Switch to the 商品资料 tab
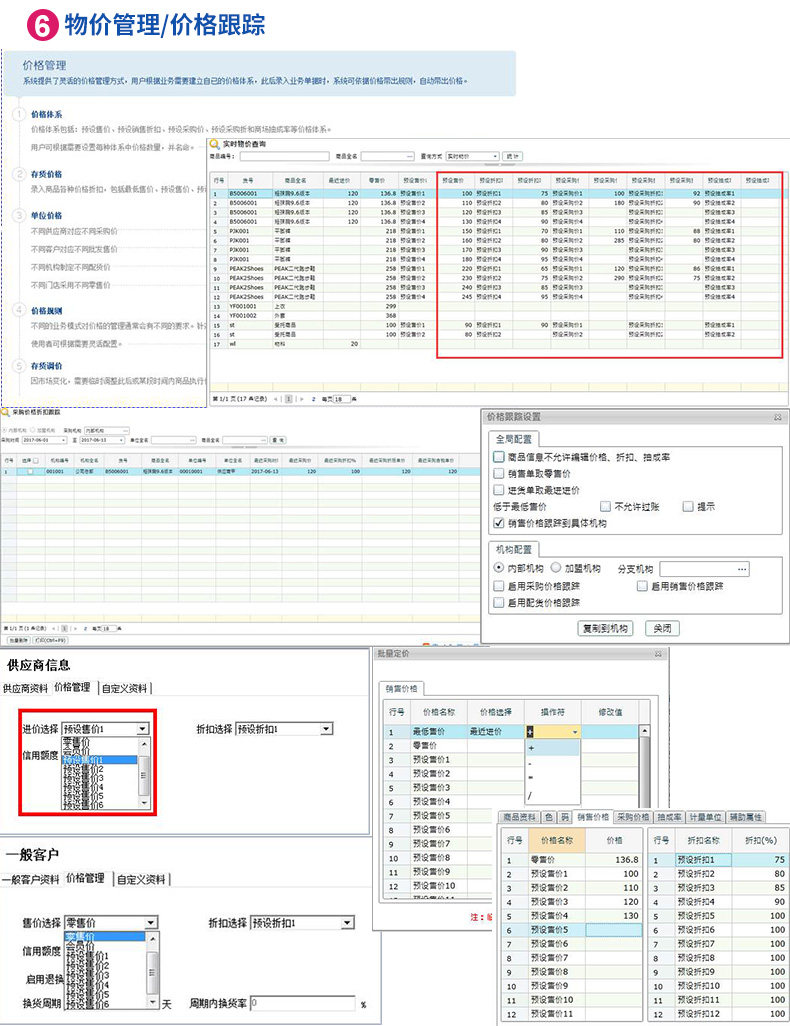The width and height of the screenshot is (790, 1026). coord(520,817)
